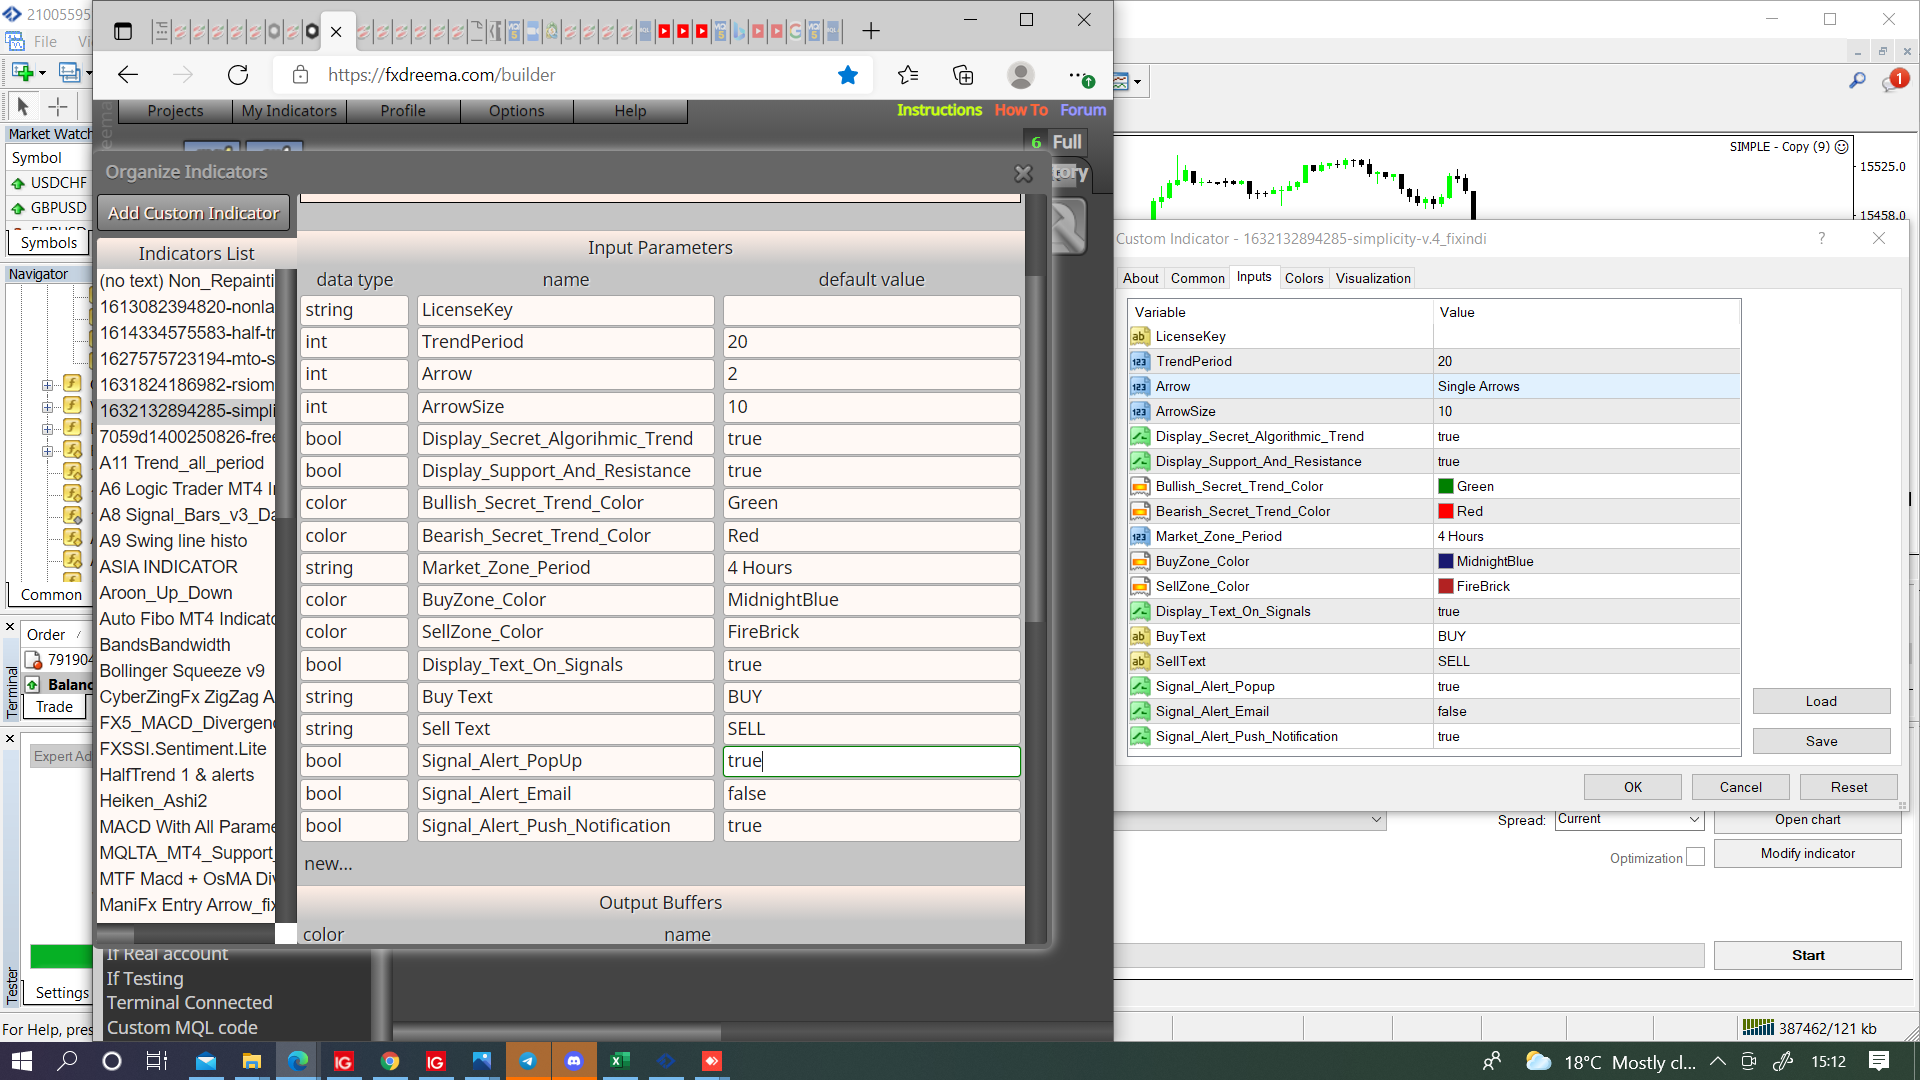Open a new browser tab
This screenshot has height=1080, width=1920.
click(x=871, y=31)
